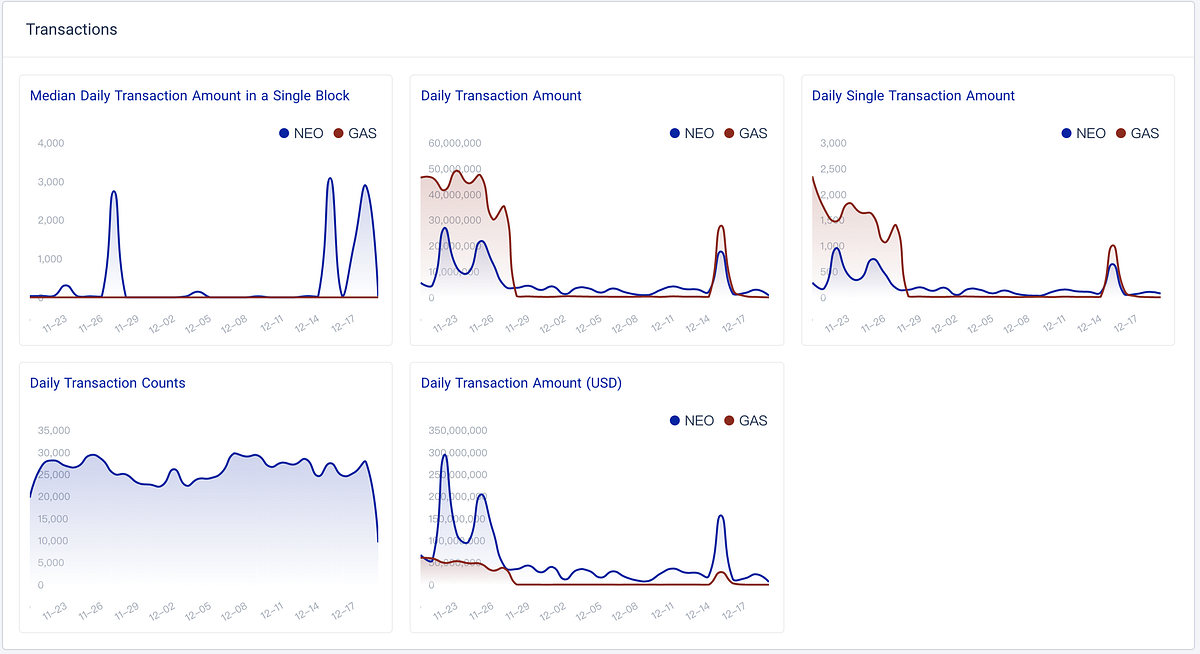This screenshot has width=1200, height=654.
Task: Click the blue NEO legend dot on Median Daily chart
Action: (x=282, y=132)
